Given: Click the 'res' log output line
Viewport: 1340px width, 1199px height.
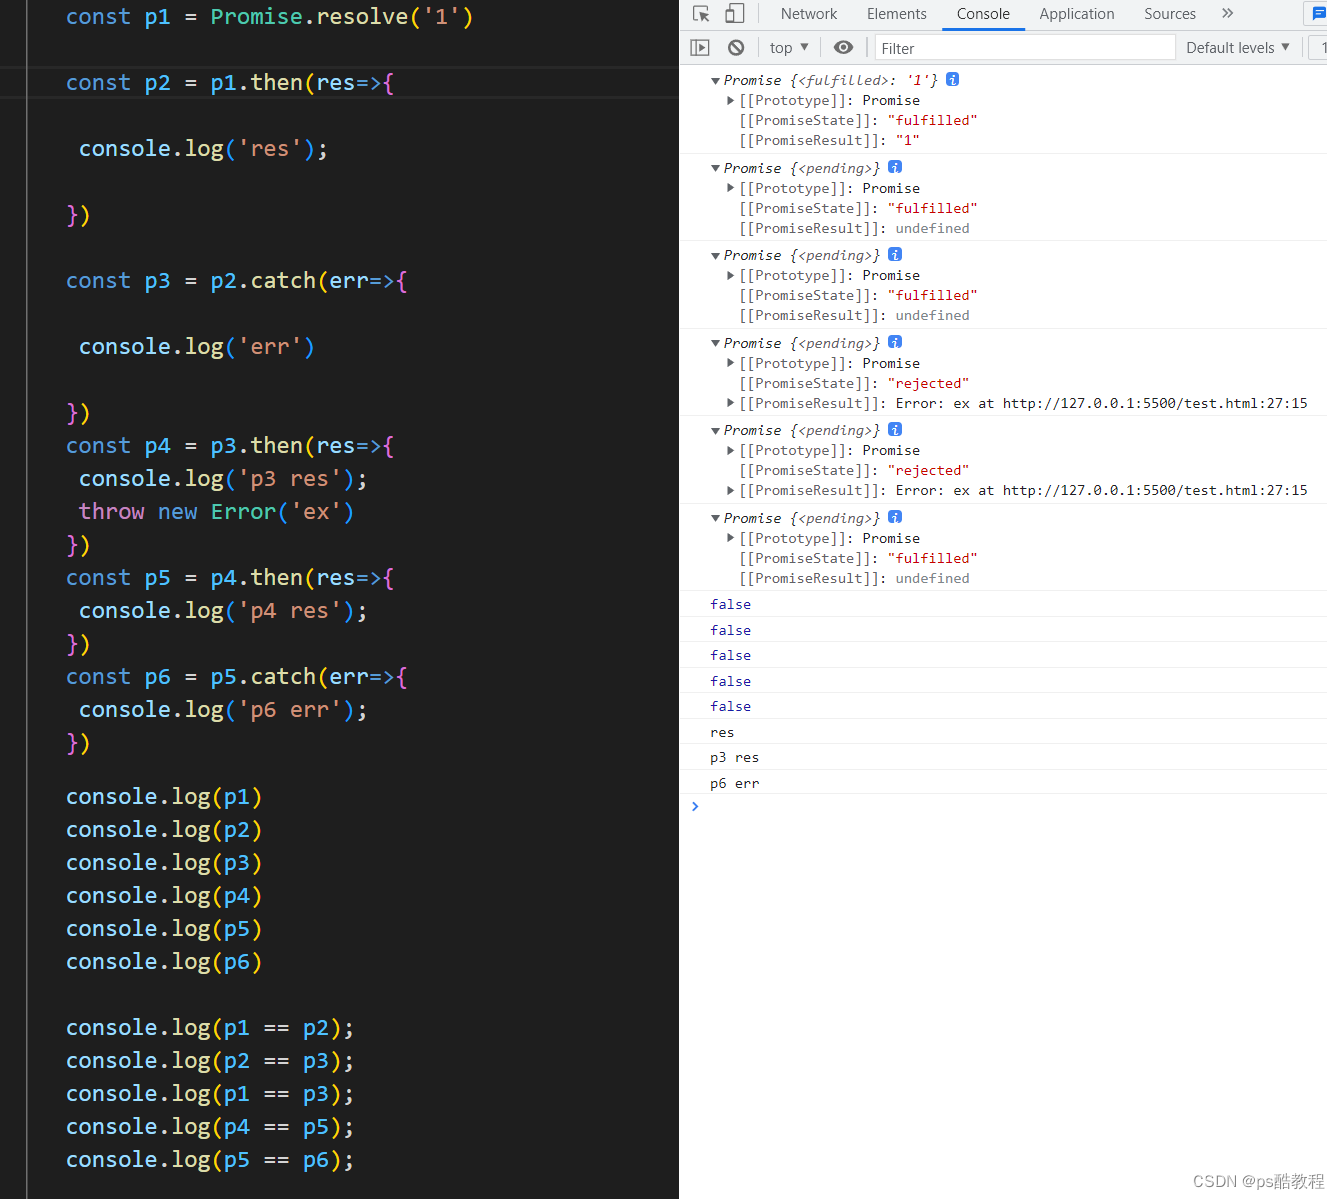Looking at the screenshot, I should [722, 732].
